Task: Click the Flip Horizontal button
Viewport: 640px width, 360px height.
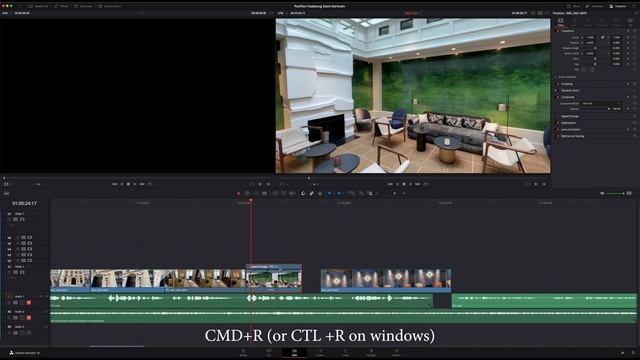Action: tap(584, 70)
